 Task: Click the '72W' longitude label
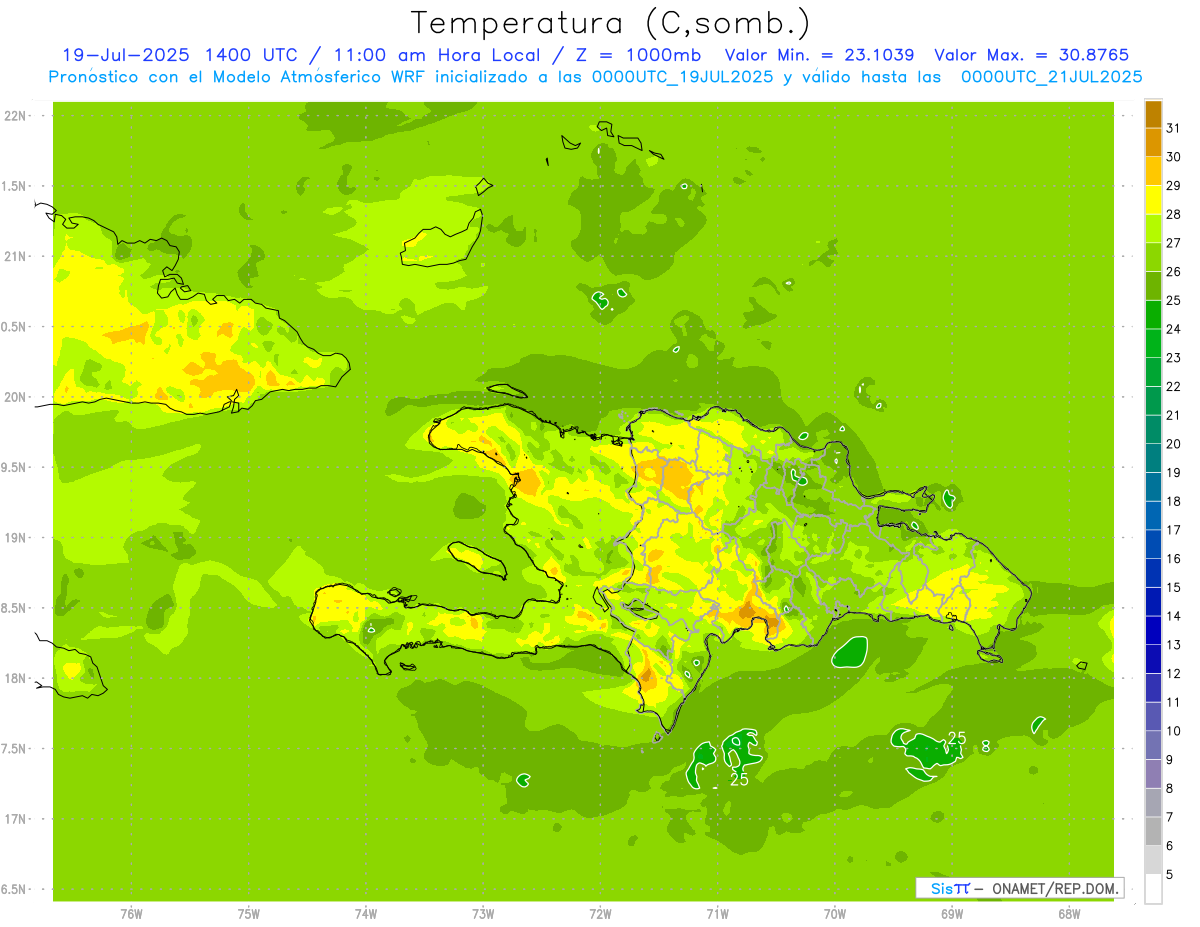click(x=600, y=914)
